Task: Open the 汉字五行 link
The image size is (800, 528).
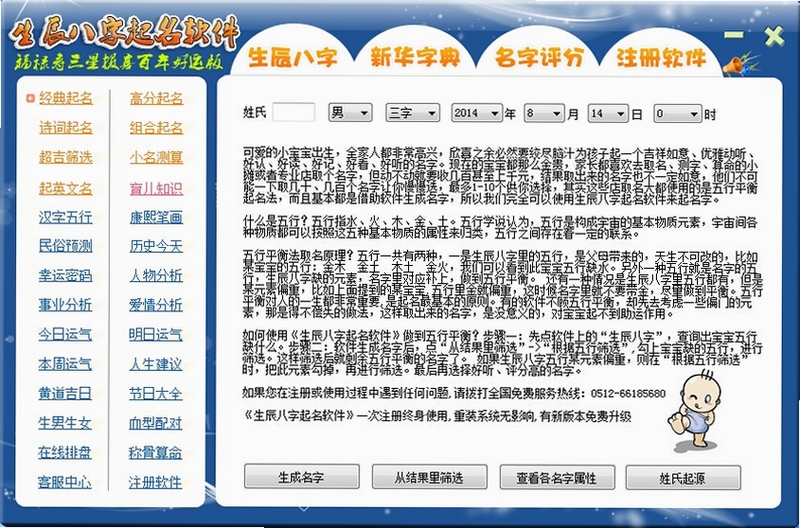Action: pos(65,217)
